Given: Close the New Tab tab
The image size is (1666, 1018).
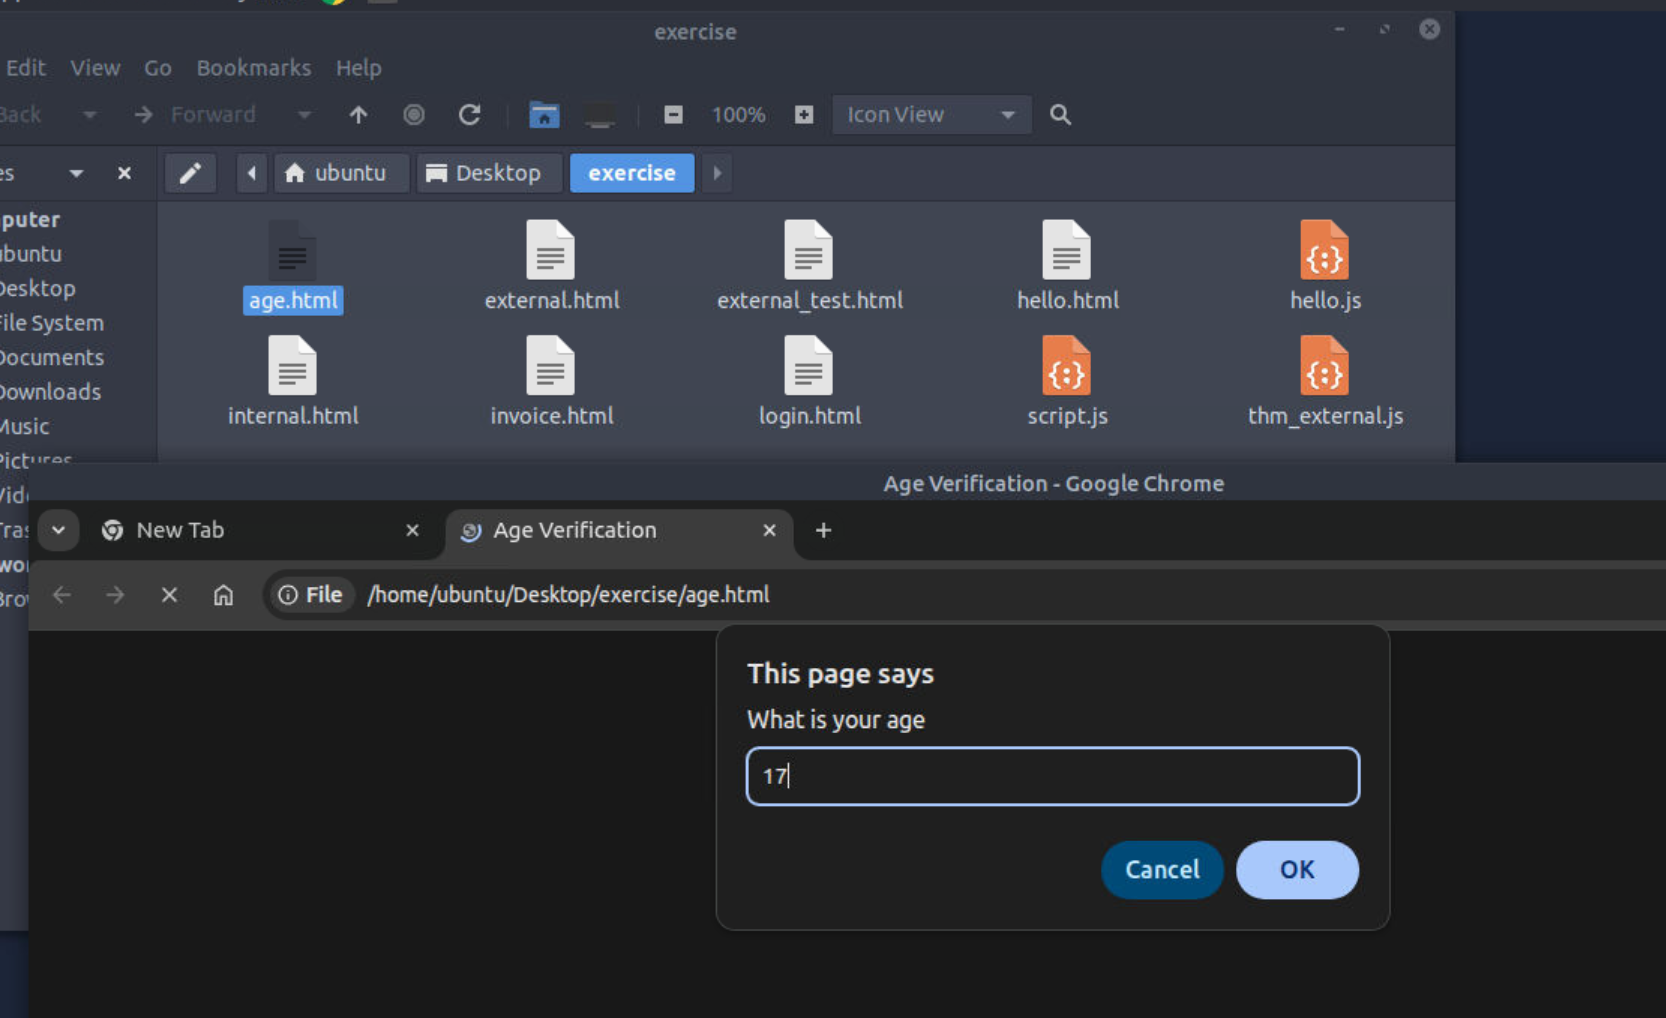Looking at the screenshot, I should [412, 531].
